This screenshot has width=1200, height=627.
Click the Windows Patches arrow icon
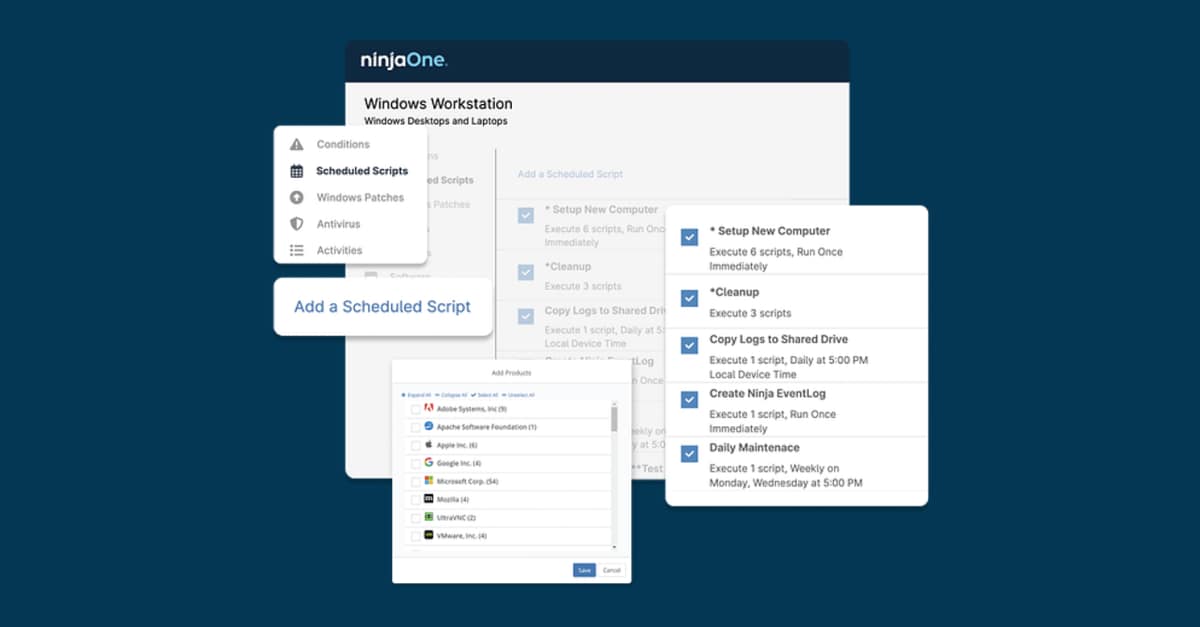pos(296,198)
